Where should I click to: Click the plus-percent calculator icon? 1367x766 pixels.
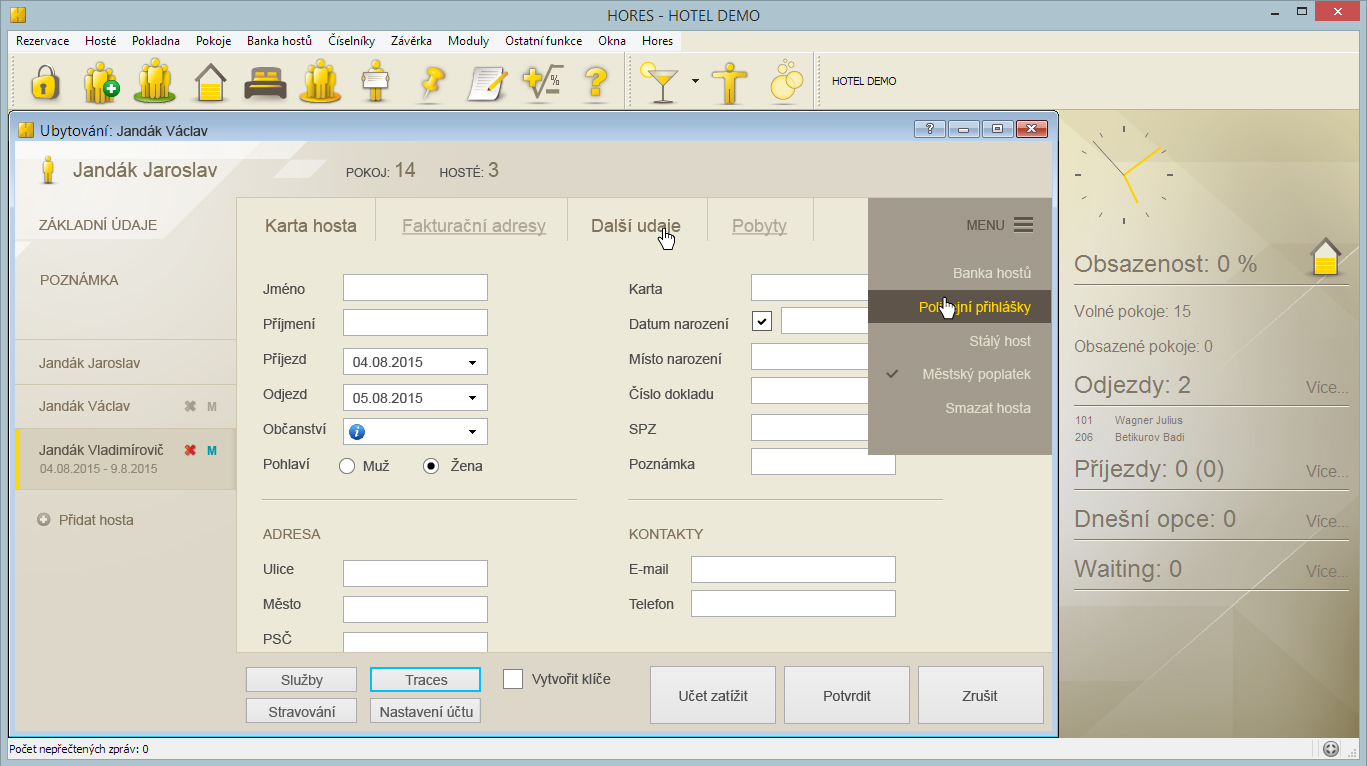click(543, 81)
